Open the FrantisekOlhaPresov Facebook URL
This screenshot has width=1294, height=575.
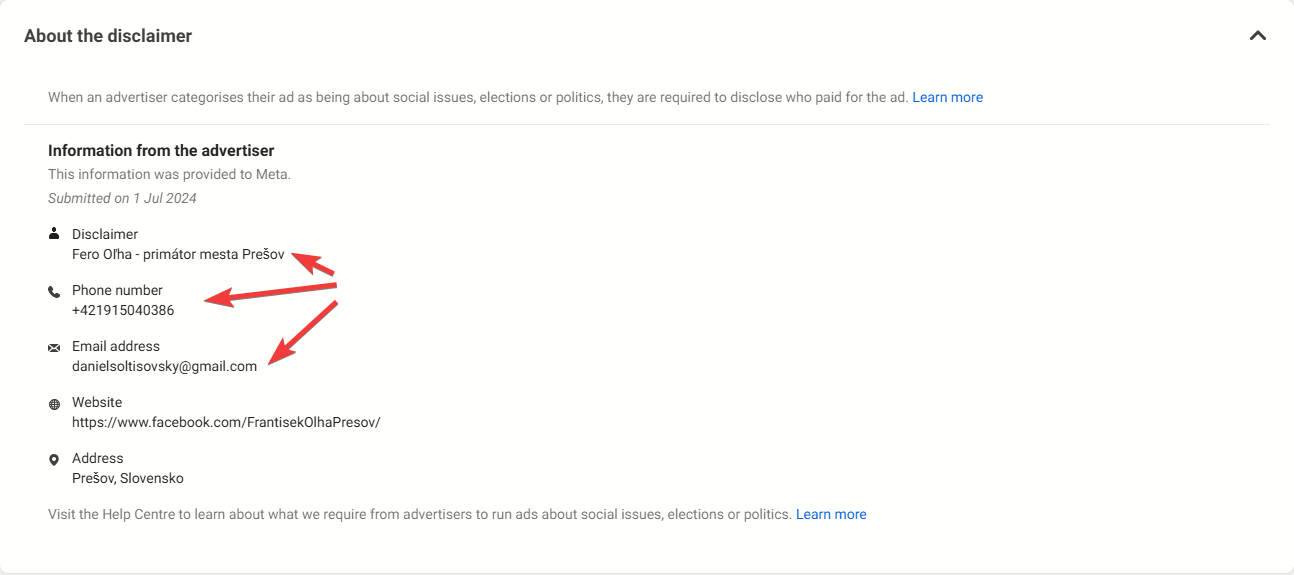tap(226, 422)
